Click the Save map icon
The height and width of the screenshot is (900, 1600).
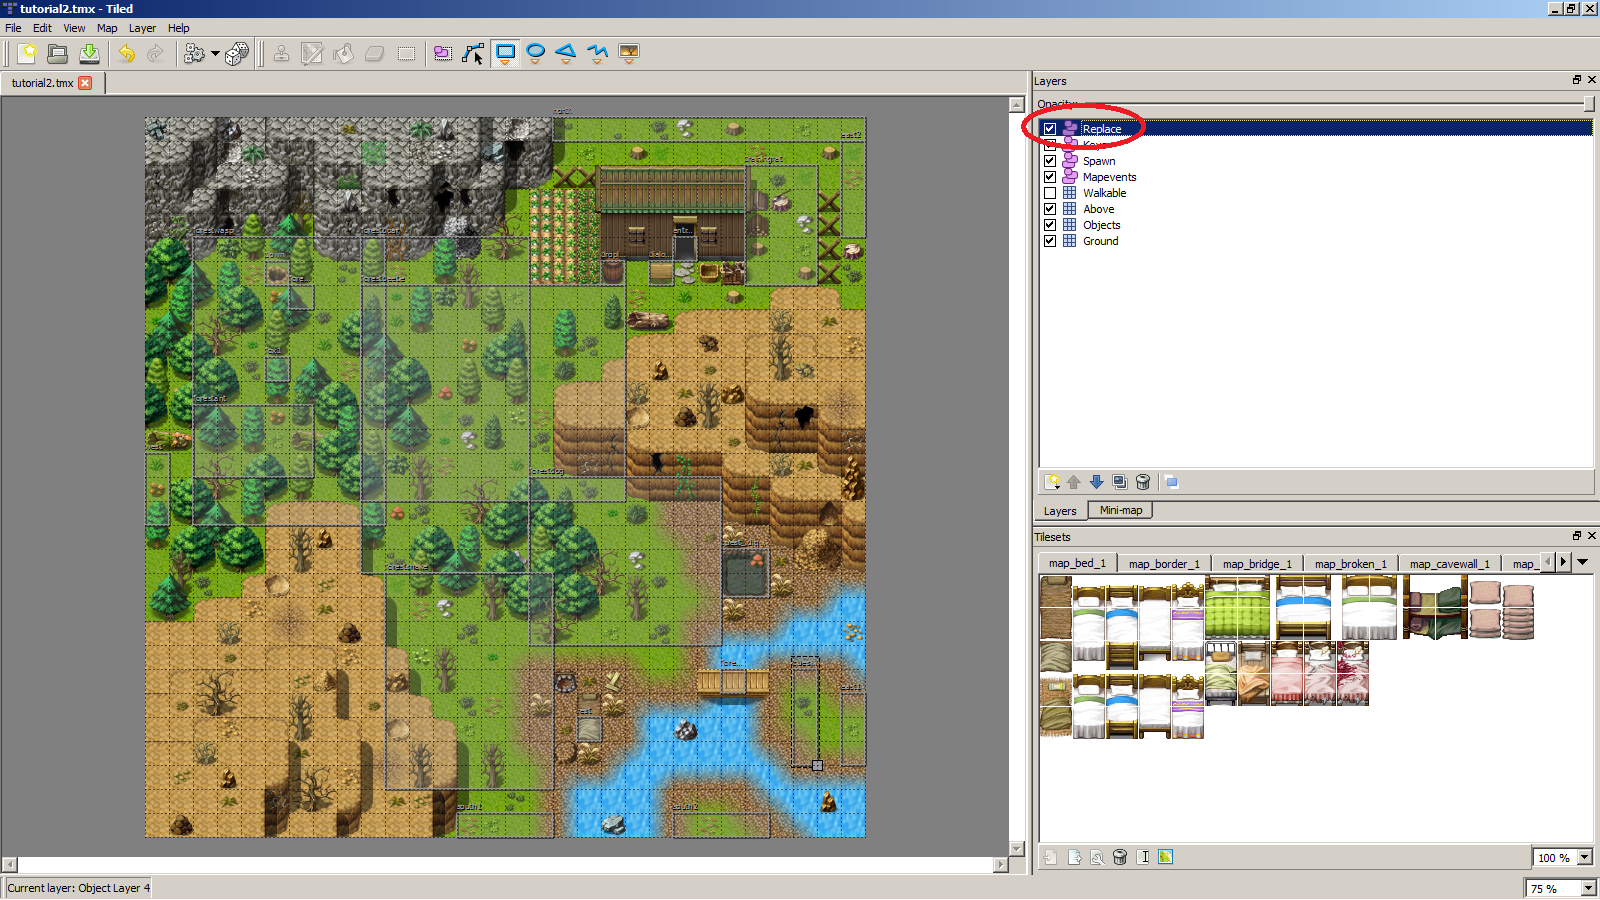(89, 53)
